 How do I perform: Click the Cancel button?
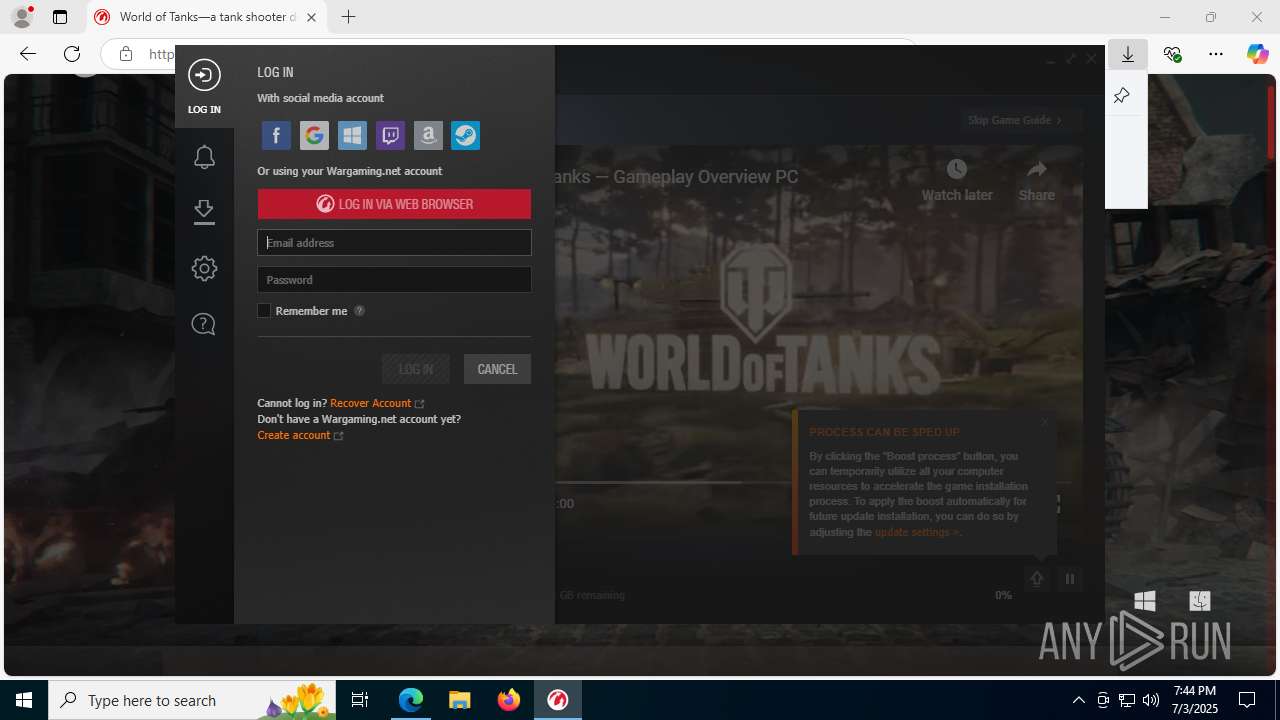coord(497,369)
